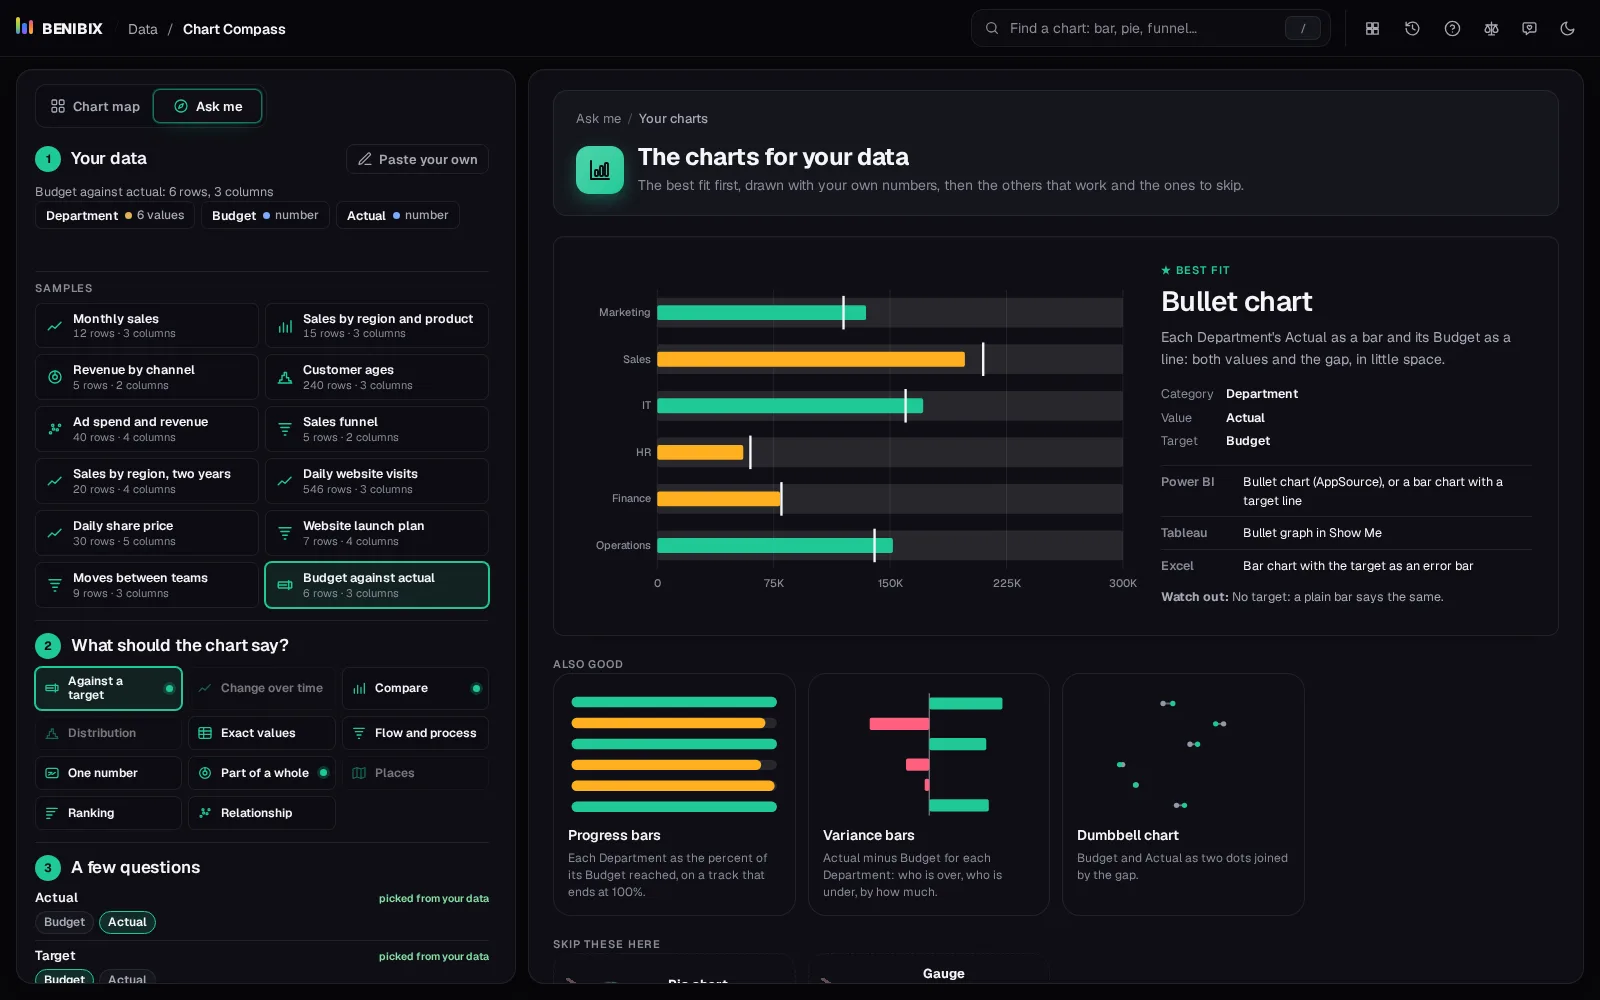Open the Variance bars chart card
This screenshot has width=1600, height=1000.
click(x=929, y=794)
